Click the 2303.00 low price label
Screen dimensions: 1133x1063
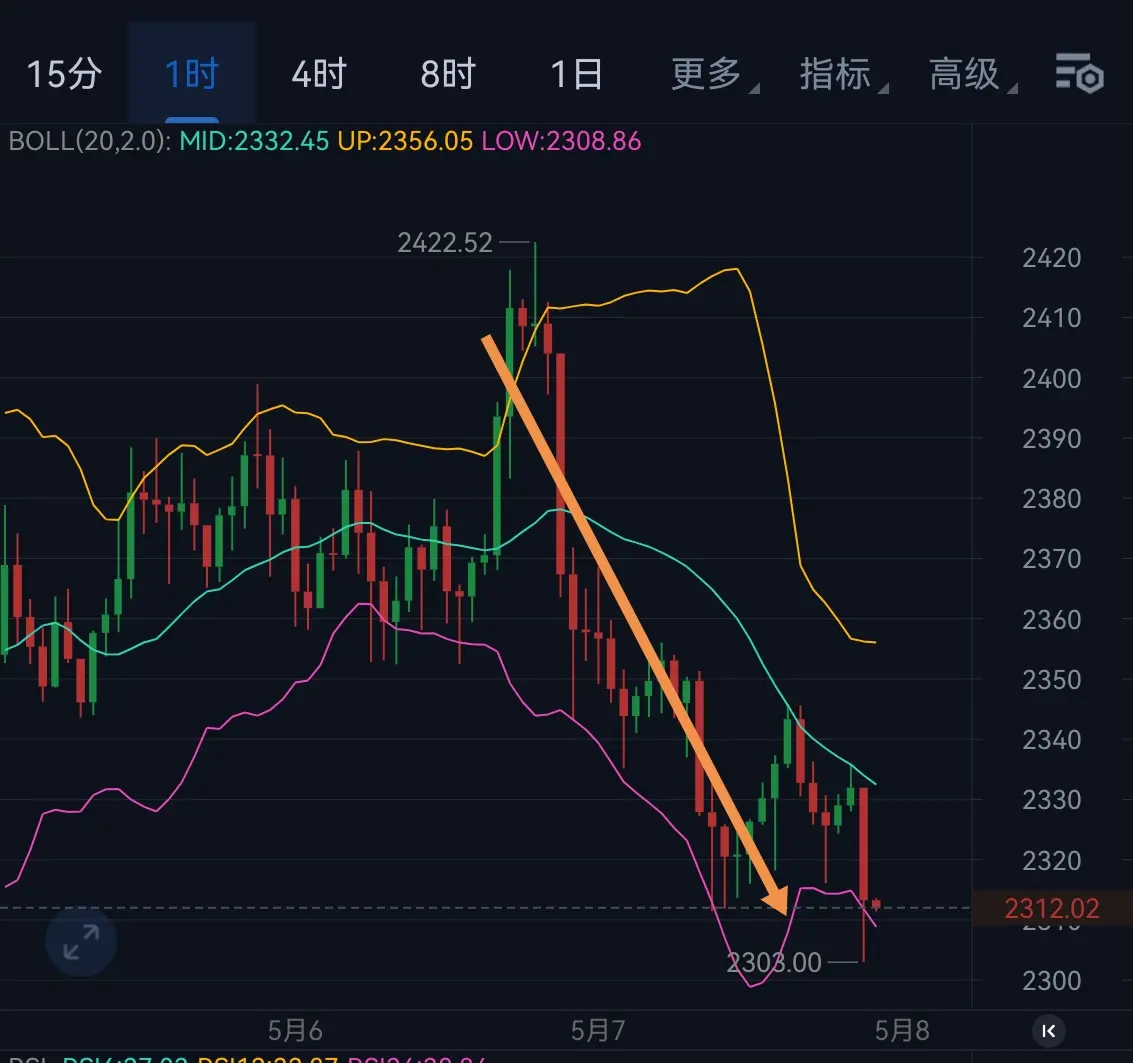(x=774, y=963)
